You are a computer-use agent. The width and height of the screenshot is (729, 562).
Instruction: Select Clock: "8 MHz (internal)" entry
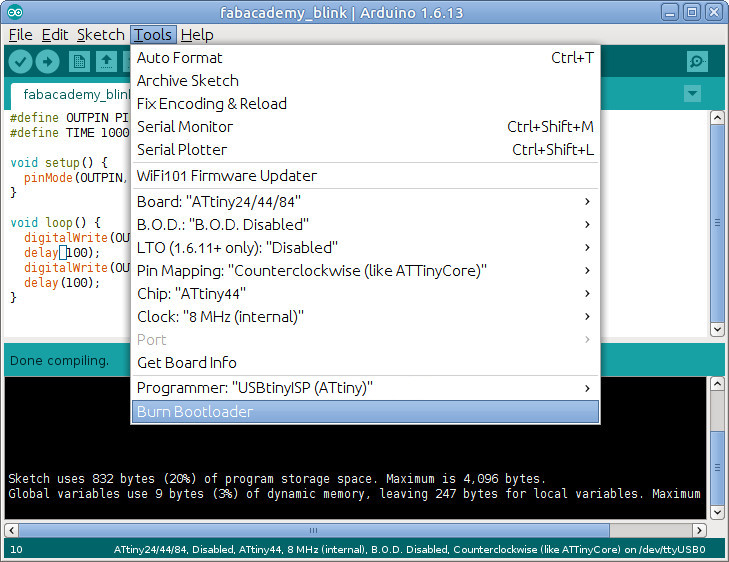tap(365, 317)
